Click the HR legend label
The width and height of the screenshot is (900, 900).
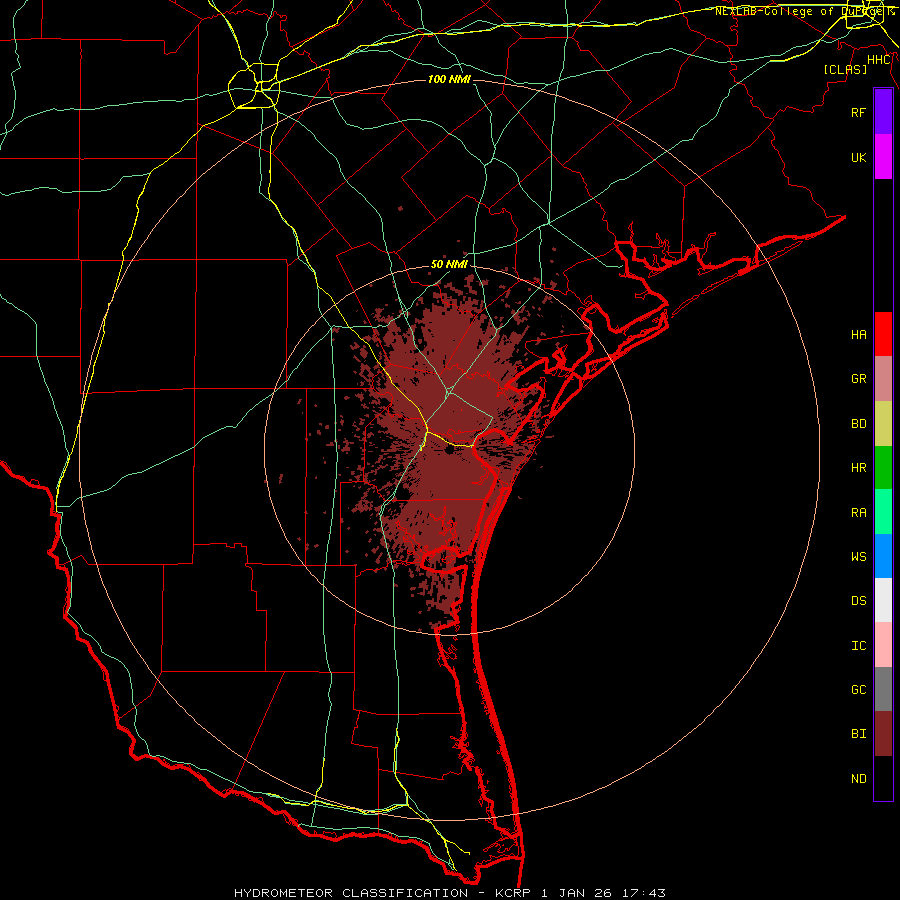[x=858, y=468]
